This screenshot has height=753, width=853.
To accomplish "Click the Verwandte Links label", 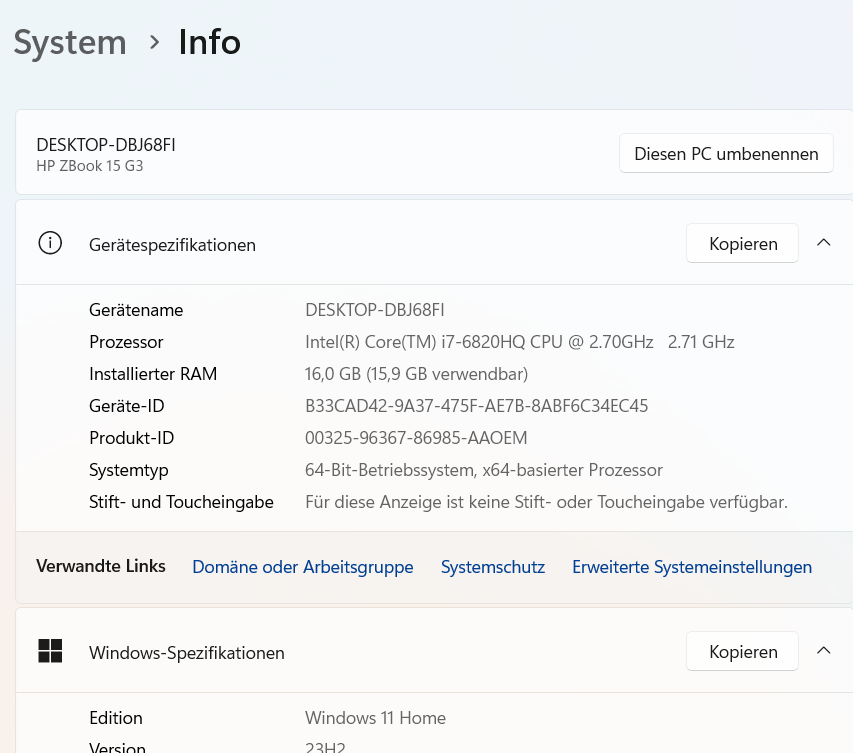I will coord(101,566).
